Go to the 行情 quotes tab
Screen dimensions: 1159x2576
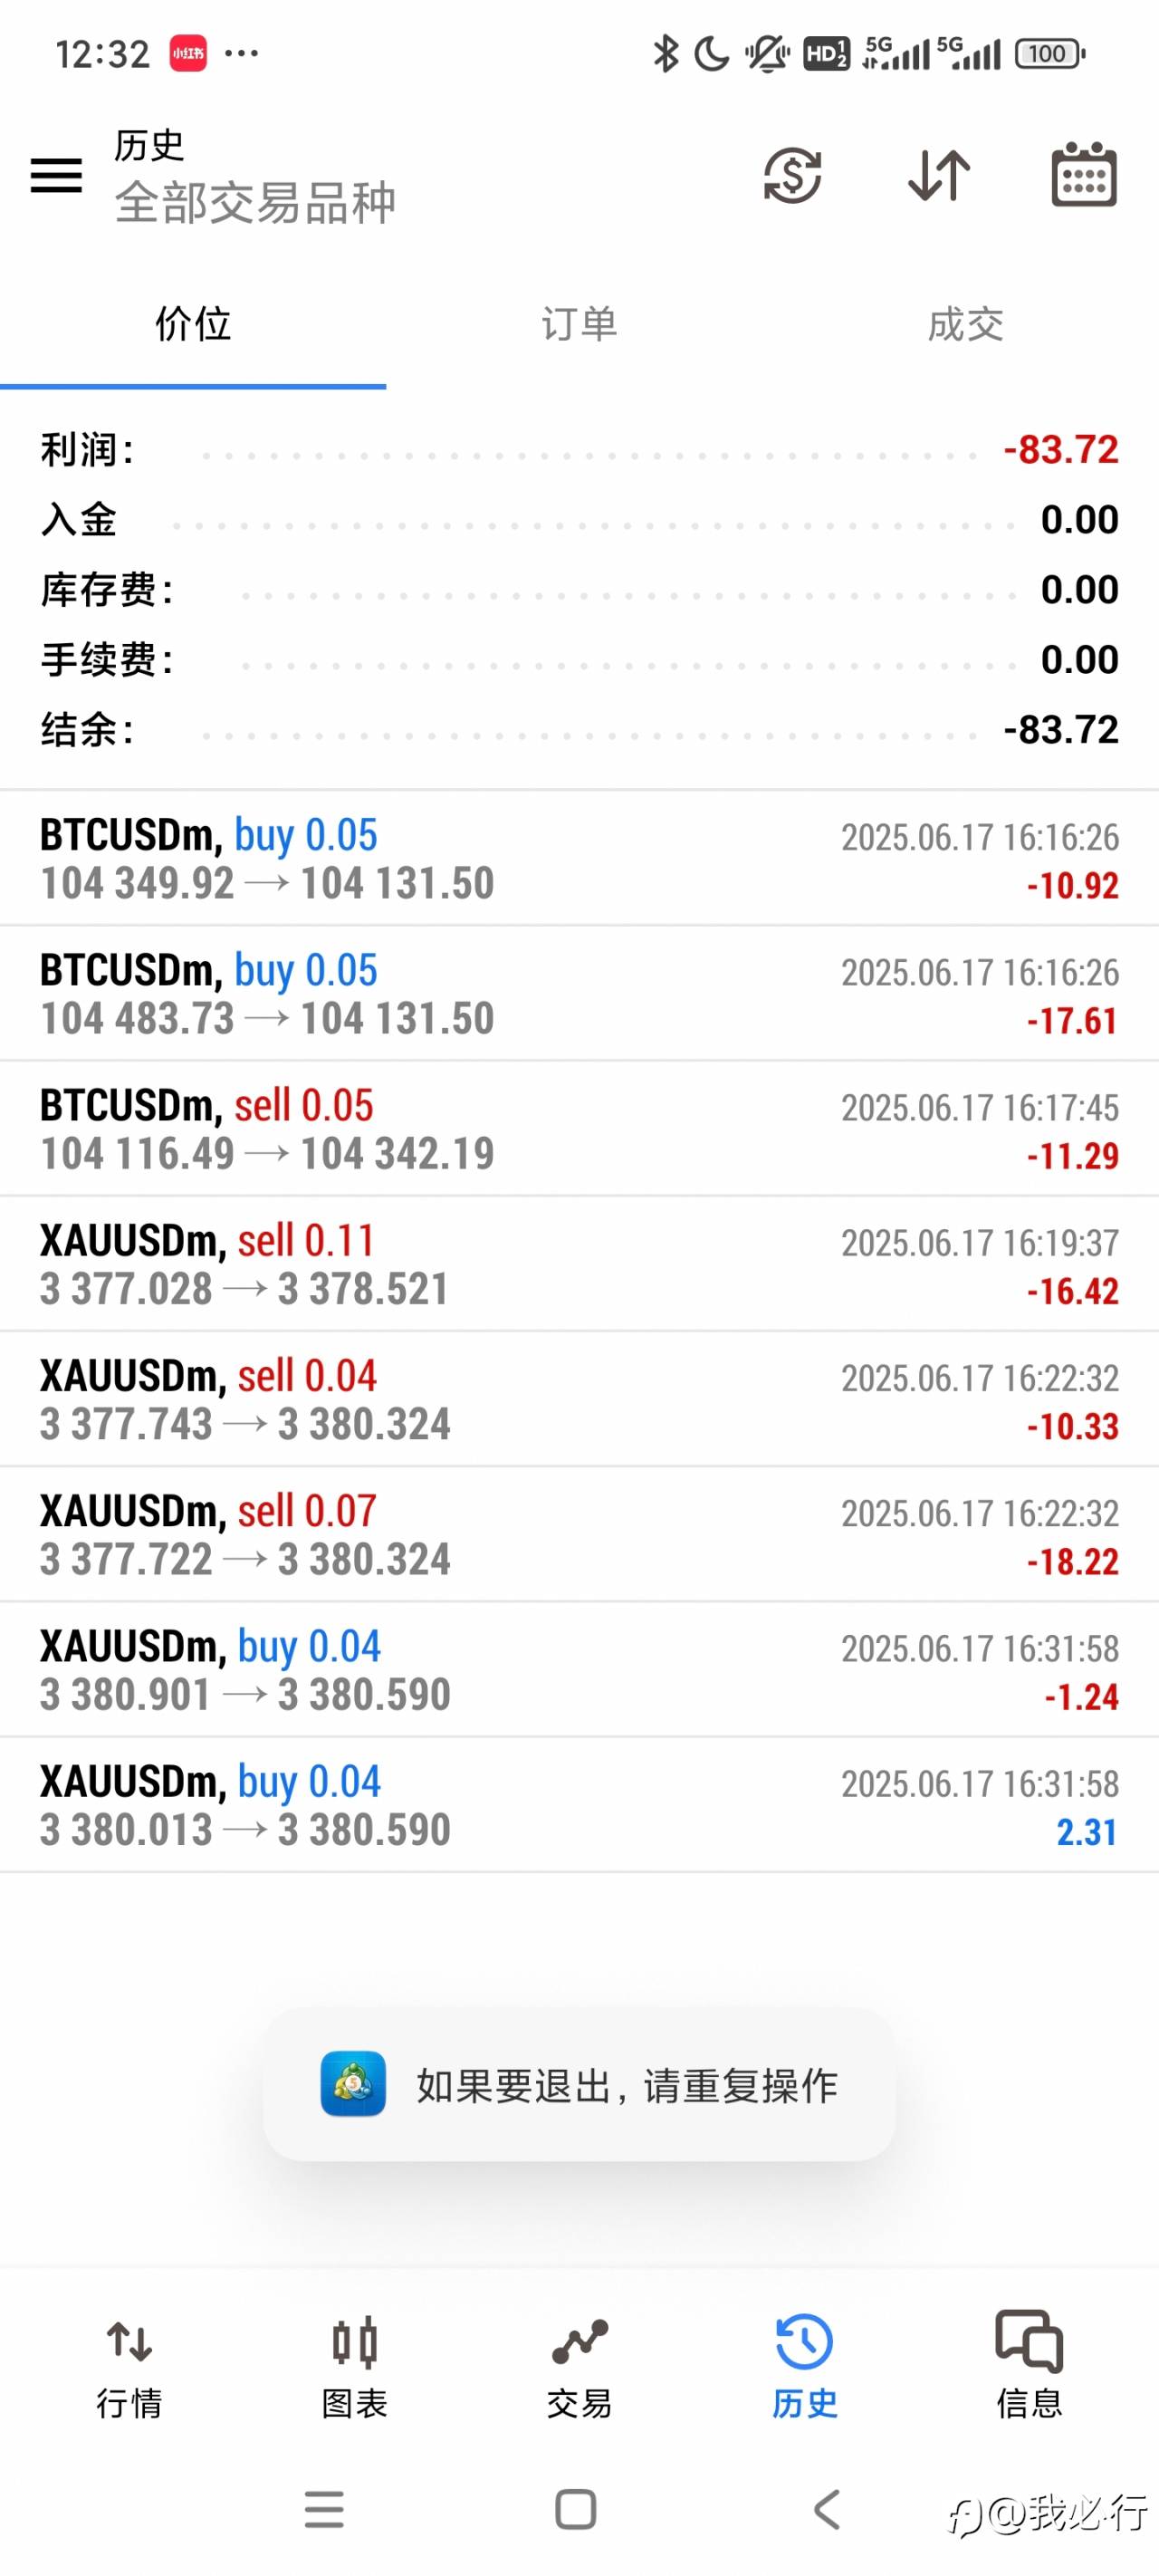(129, 2364)
